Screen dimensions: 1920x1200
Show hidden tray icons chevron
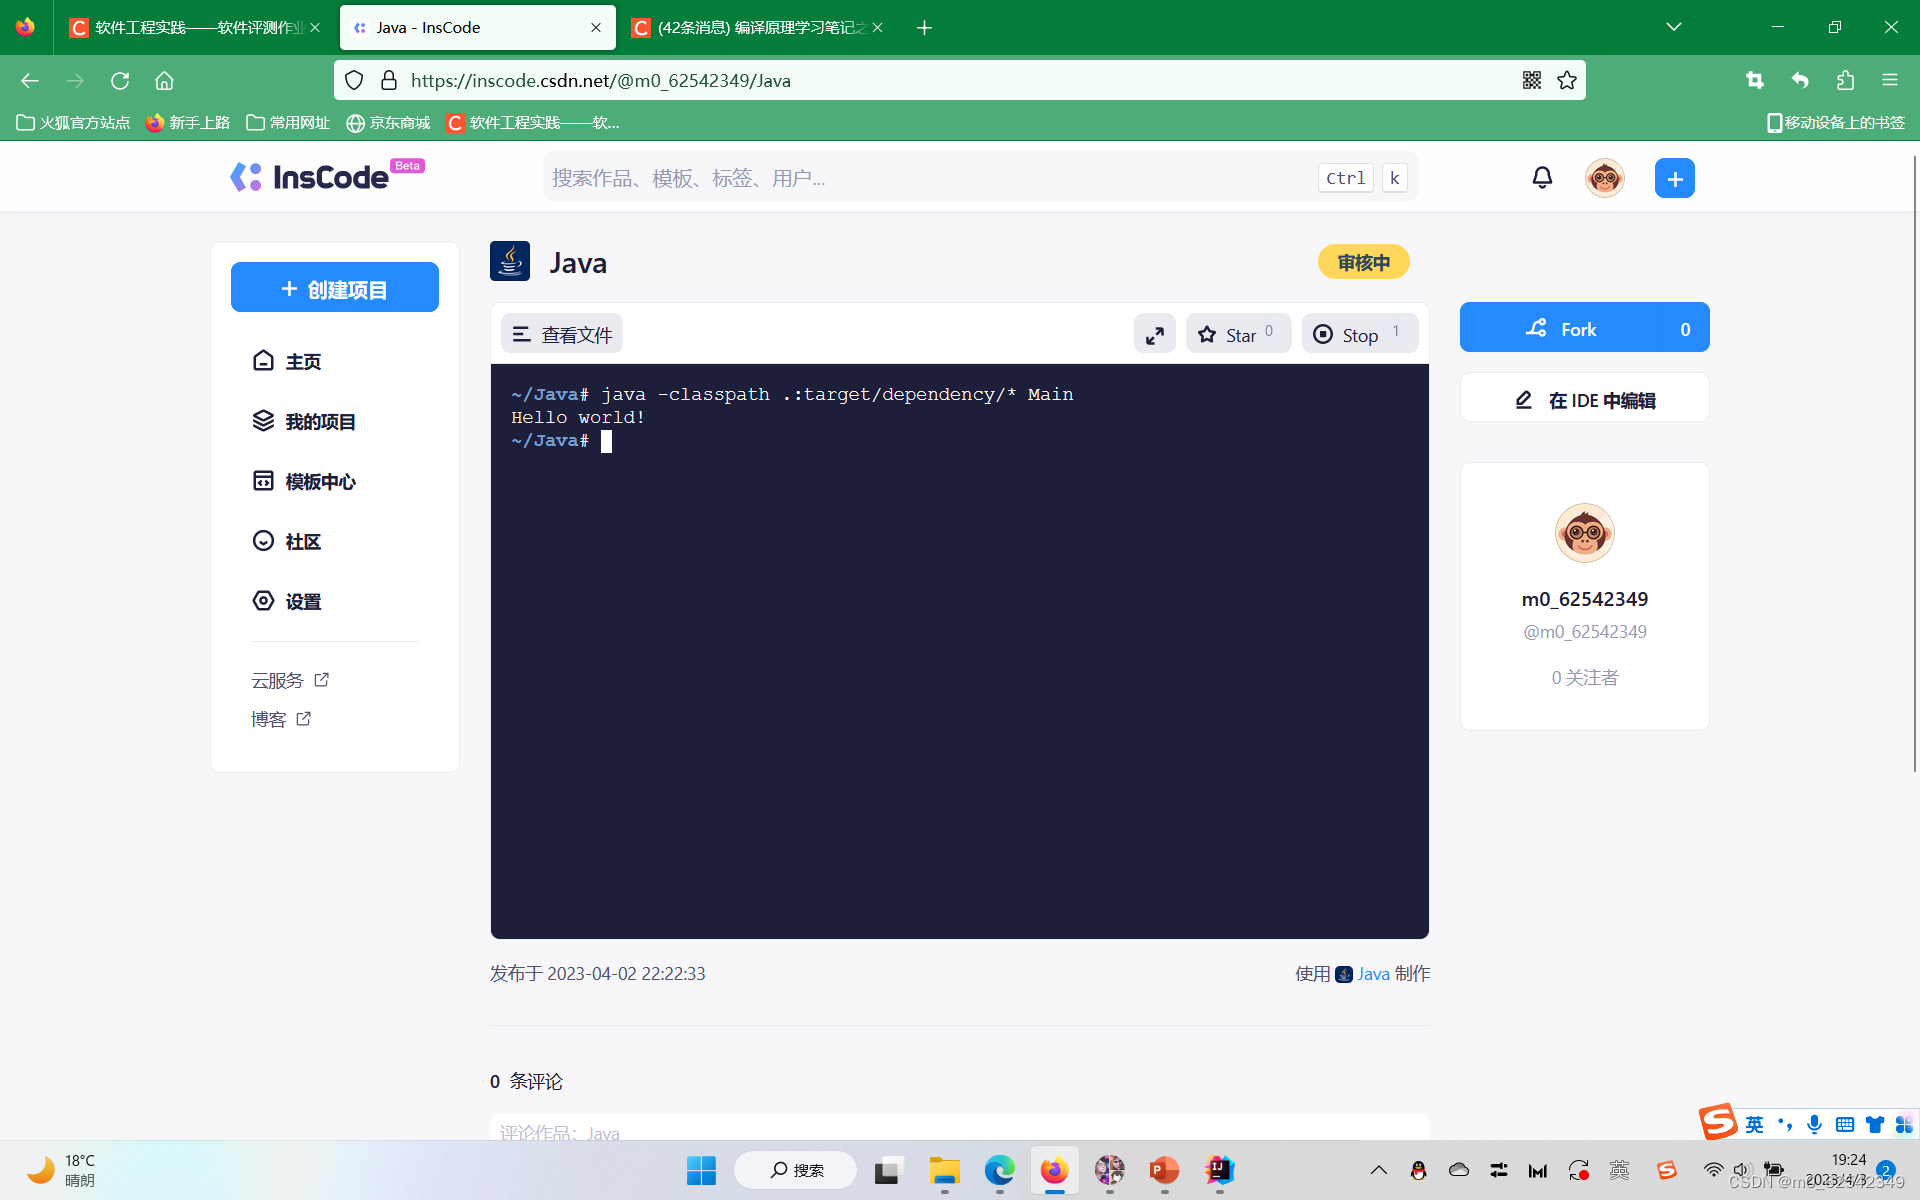tap(1378, 1170)
